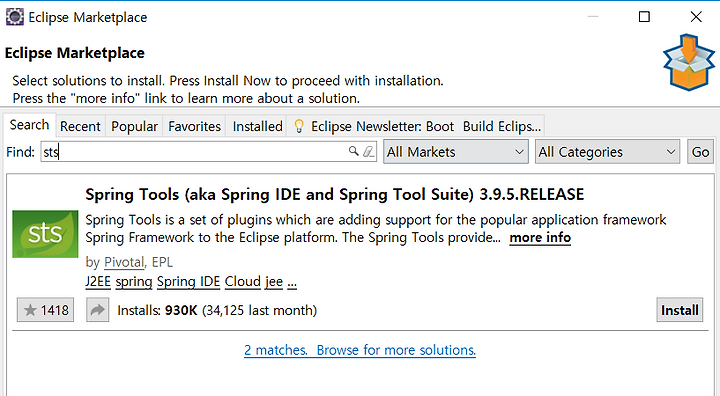Click the Pivotal author link

(x=124, y=262)
